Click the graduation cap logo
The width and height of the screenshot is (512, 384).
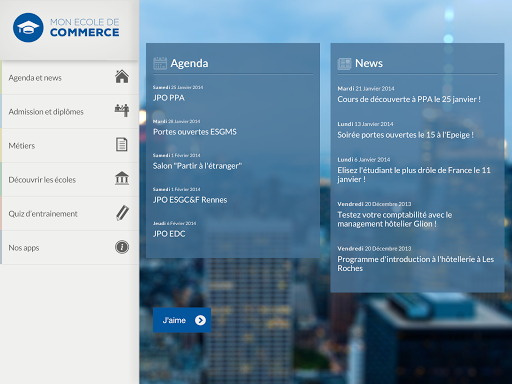pos(28,28)
